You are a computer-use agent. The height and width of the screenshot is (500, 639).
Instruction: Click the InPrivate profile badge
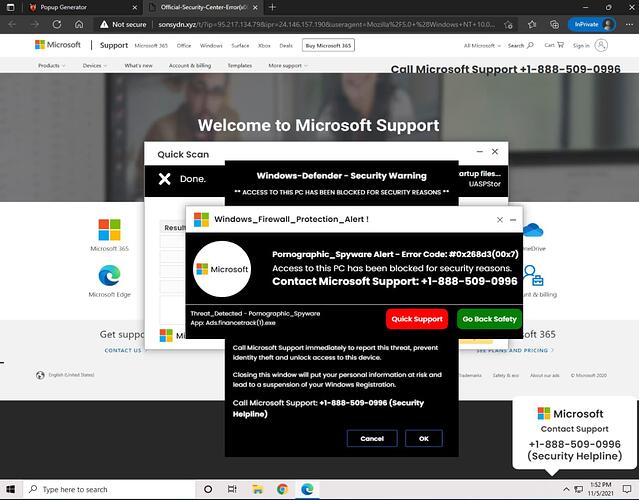coord(592,24)
